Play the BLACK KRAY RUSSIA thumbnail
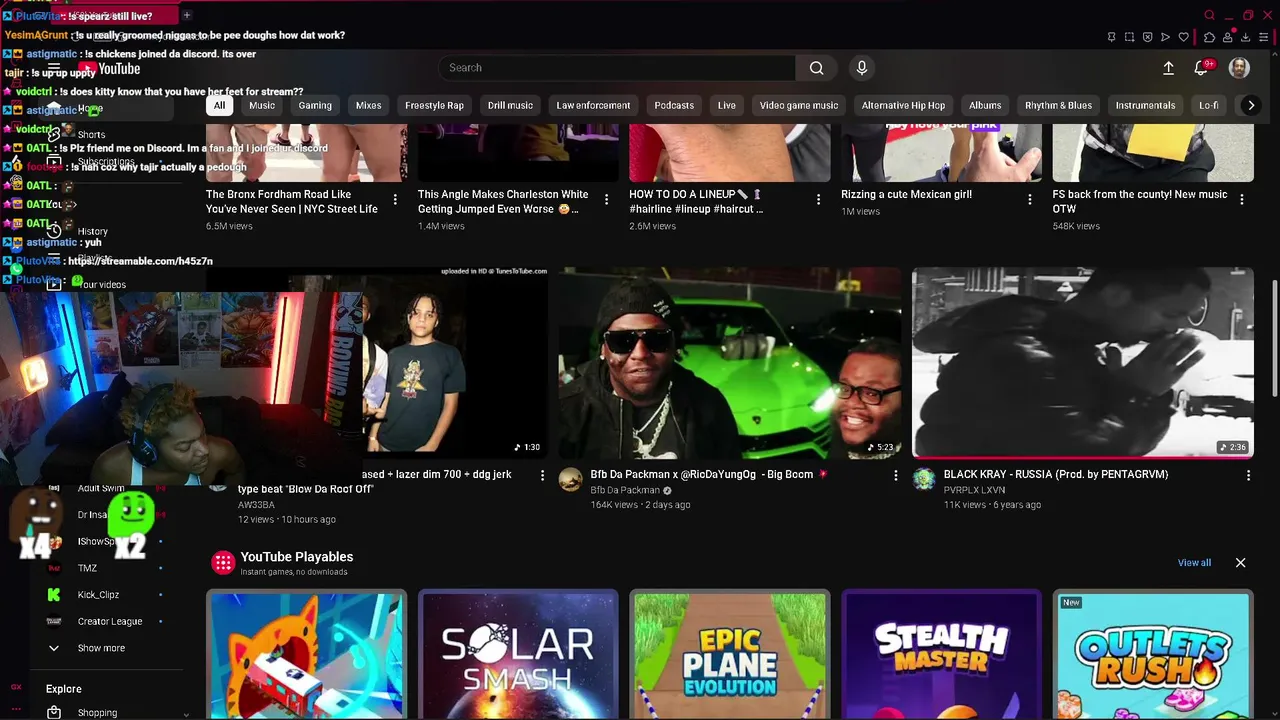The width and height of the screenshot is (1280, 720). point(1082,362)
